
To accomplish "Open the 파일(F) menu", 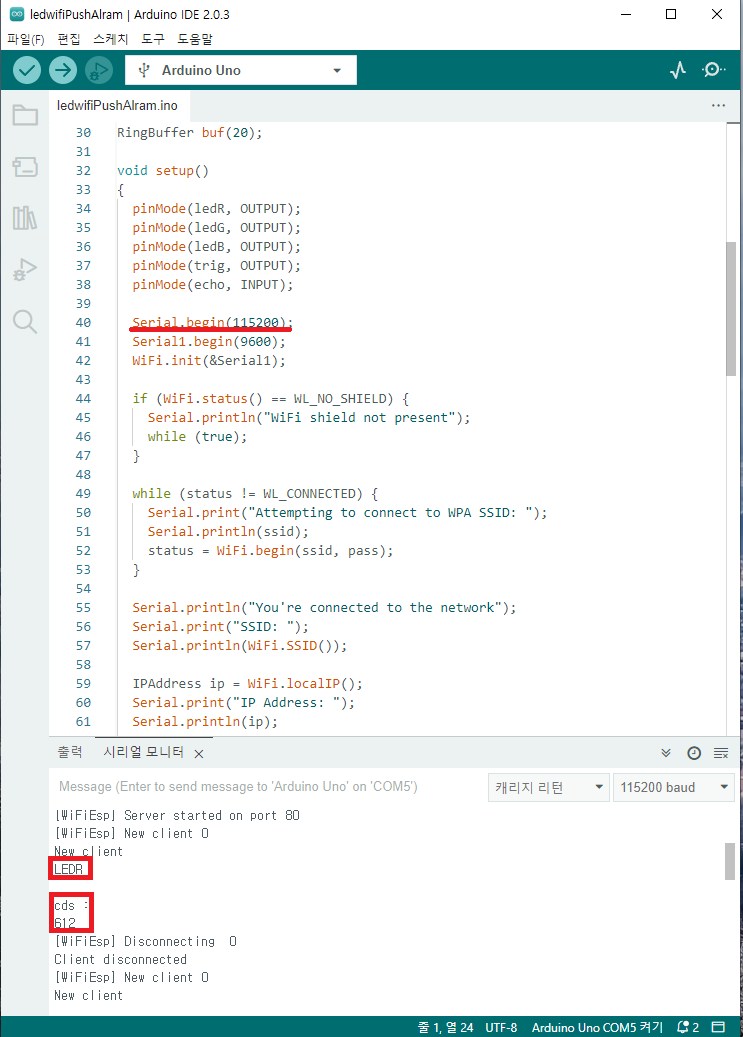I will pyautogui.click(x=26, y=39).
